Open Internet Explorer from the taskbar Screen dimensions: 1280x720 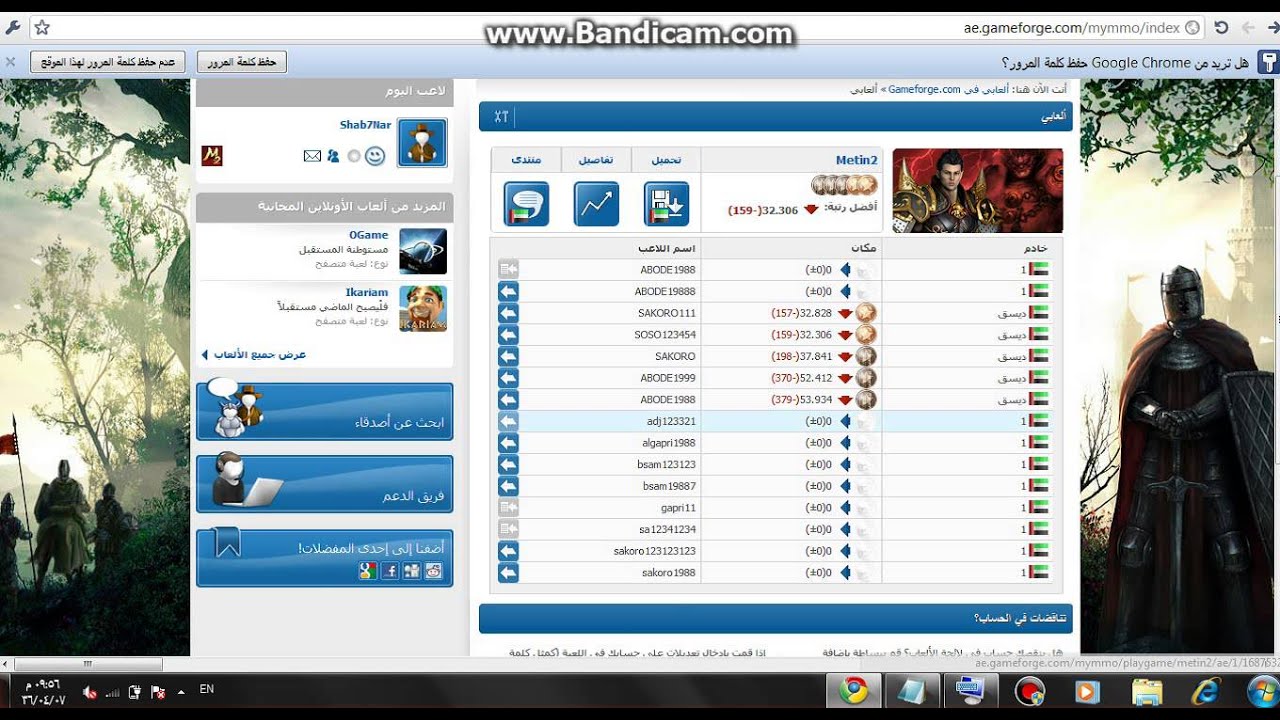tap(1205, 691)
